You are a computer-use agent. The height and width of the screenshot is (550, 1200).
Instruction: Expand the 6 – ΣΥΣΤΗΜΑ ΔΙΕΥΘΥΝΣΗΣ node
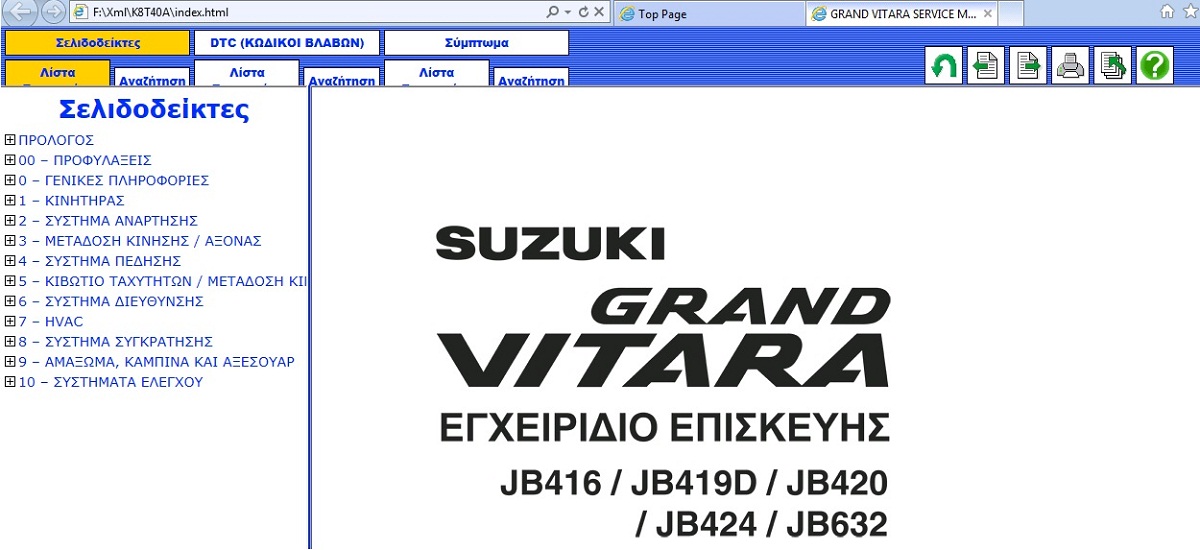[10, 301]
